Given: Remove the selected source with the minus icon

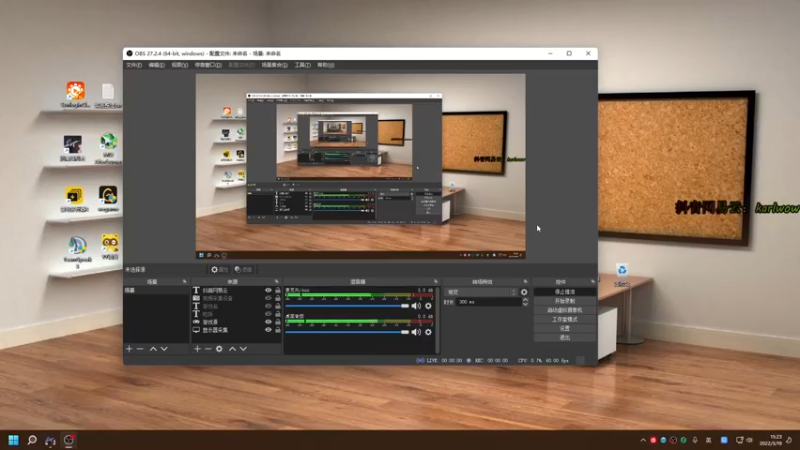Looking at the screenshot, I should pyautogui.click(x=208, y=349).
